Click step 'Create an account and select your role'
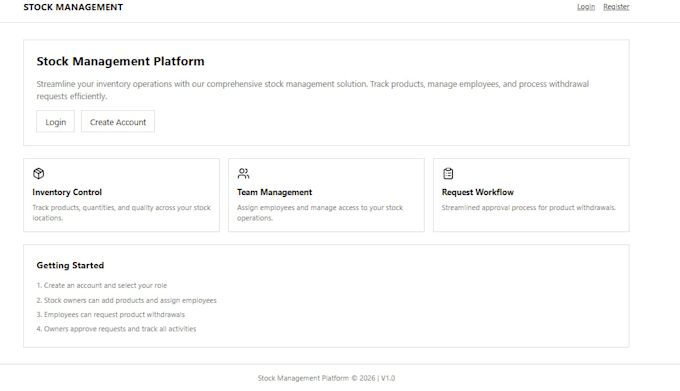Screen dimensions: 680x391 click(102, 285)
